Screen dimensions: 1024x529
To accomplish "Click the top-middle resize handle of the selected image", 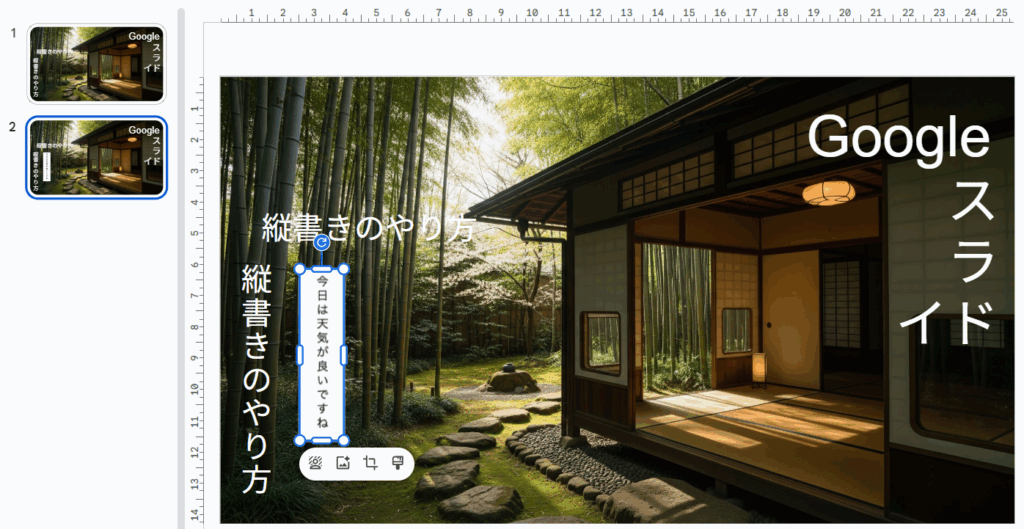I will pyautogui.click(x=322, y=269).
